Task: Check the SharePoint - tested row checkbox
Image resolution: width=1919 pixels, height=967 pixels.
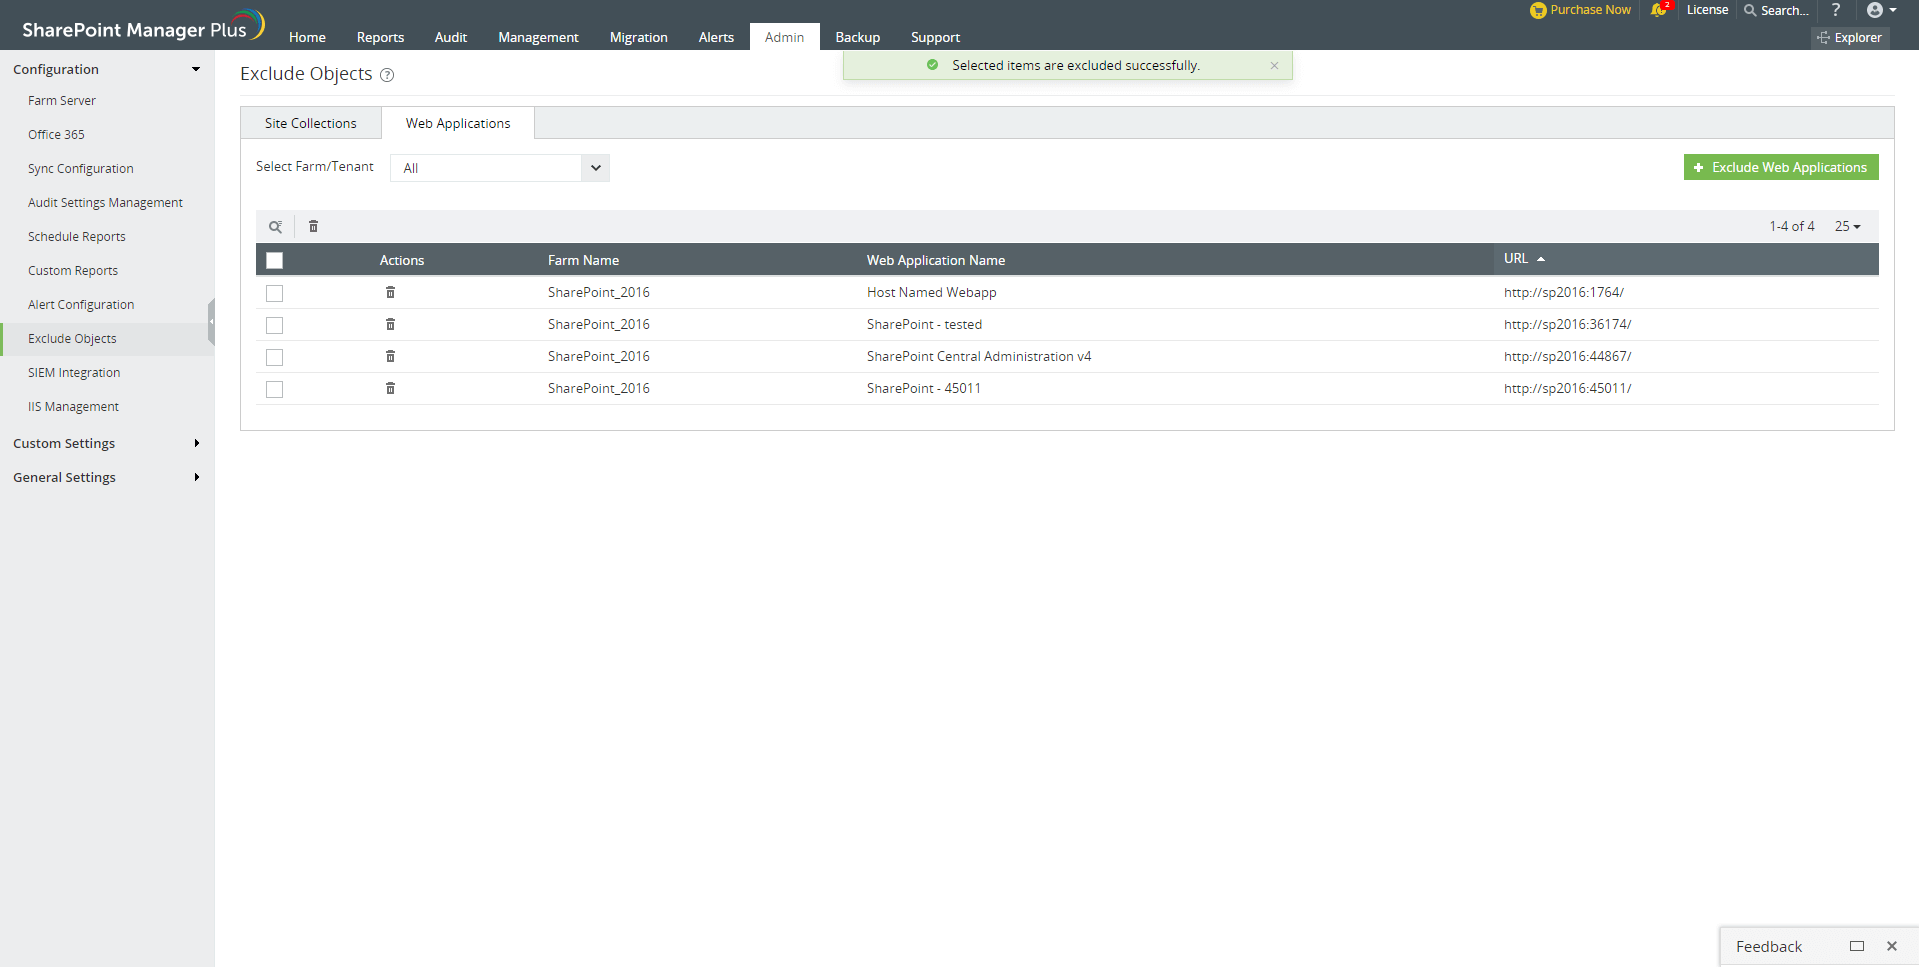Action: click(275, 325)
